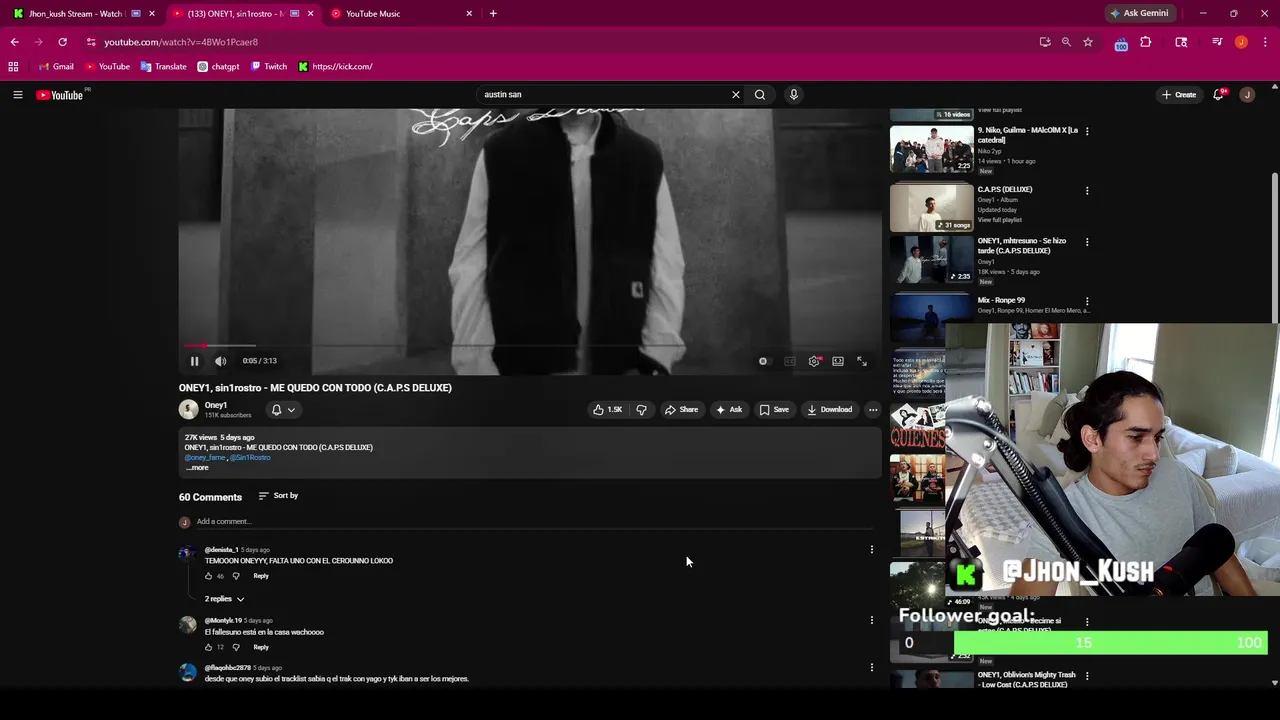Viewport: 1280px width, 720px height.
Task: Reply to the @Montyk.19 comment
Action: click(x=261, y=647)
